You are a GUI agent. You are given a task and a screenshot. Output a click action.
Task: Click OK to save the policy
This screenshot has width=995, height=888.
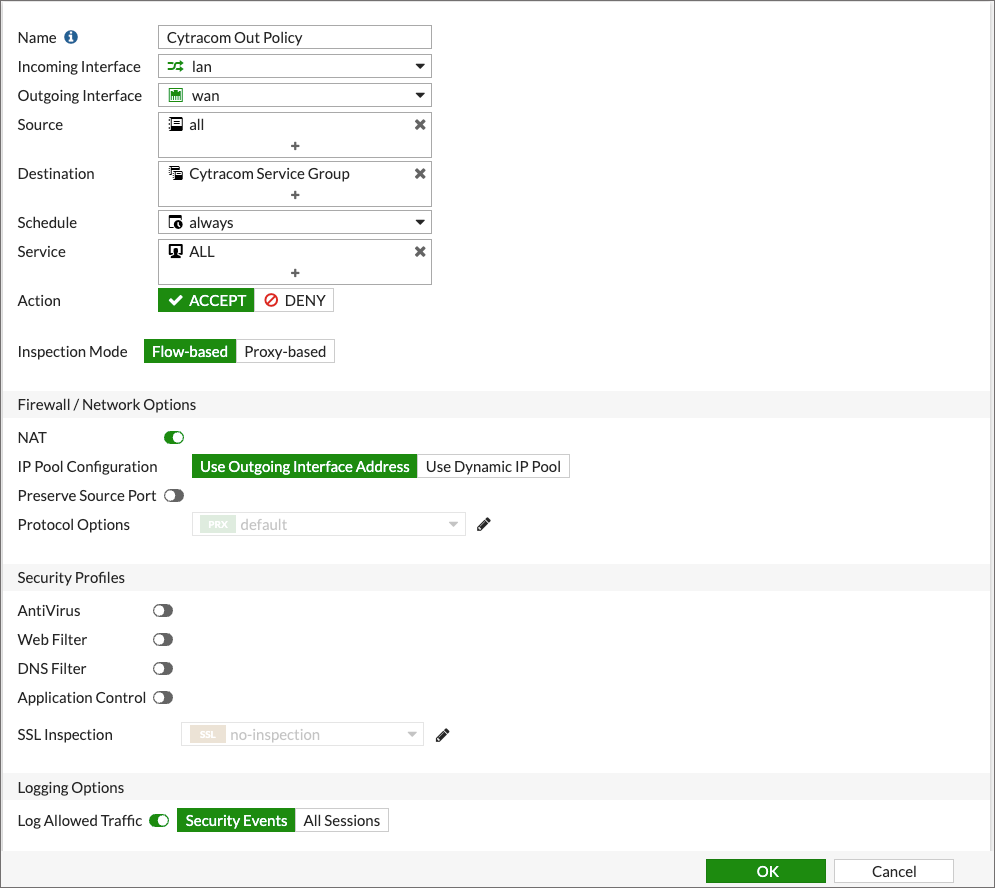[x=766, y=871]
